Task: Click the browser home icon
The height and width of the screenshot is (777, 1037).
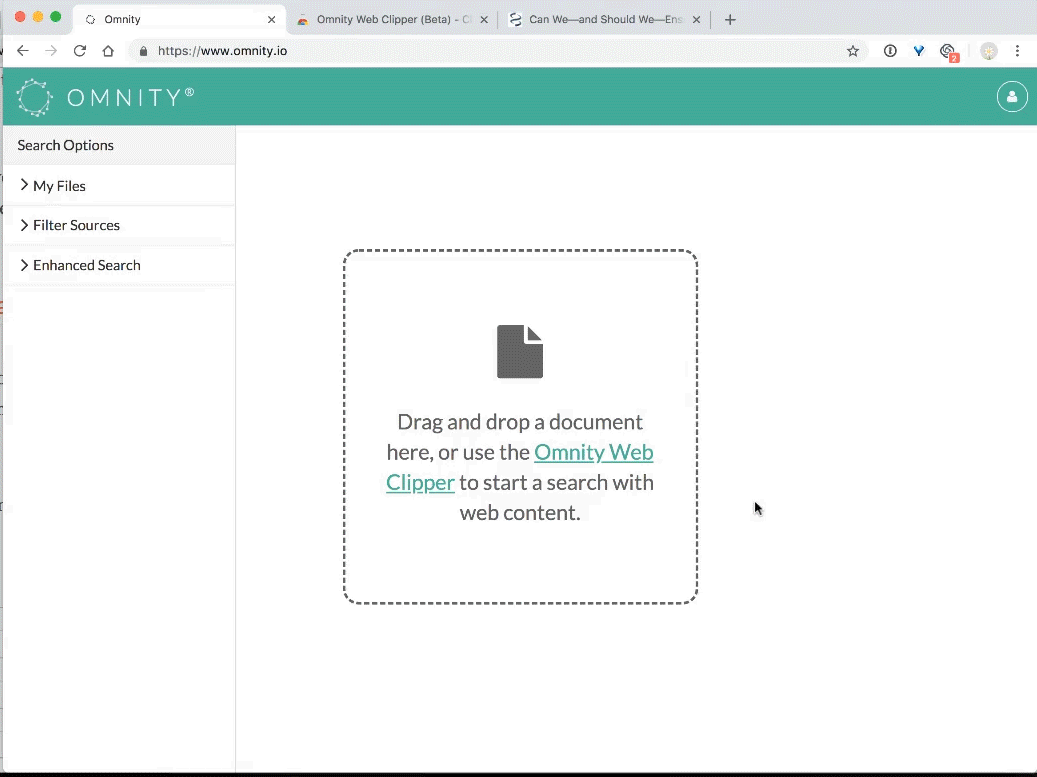Action: pyautogui.click(x=108, y=51)
